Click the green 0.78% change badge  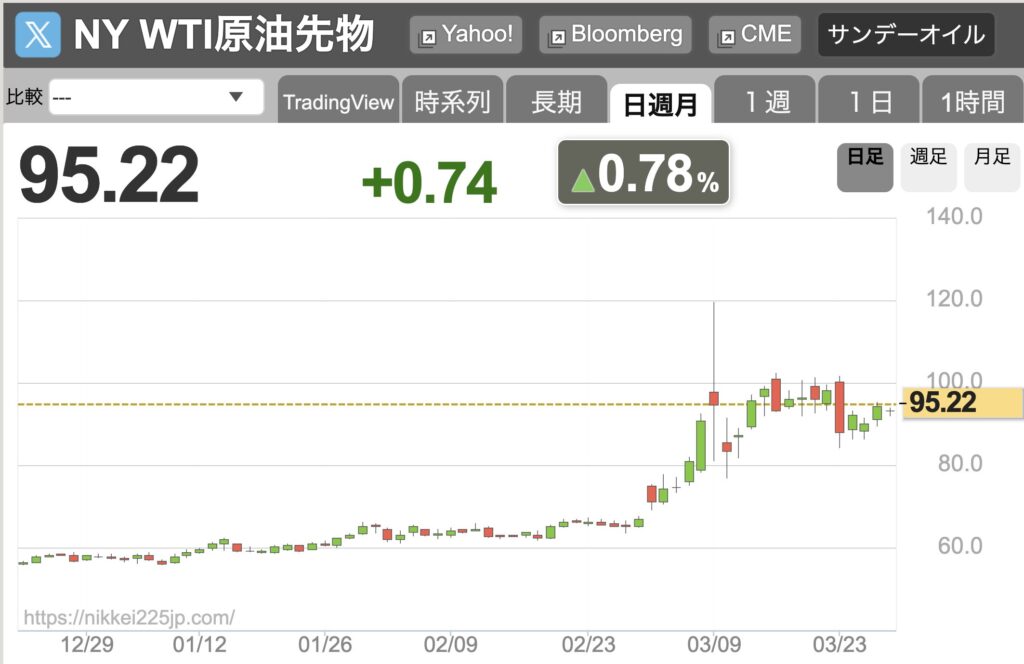pyautogui.click(x=643, y=172)
